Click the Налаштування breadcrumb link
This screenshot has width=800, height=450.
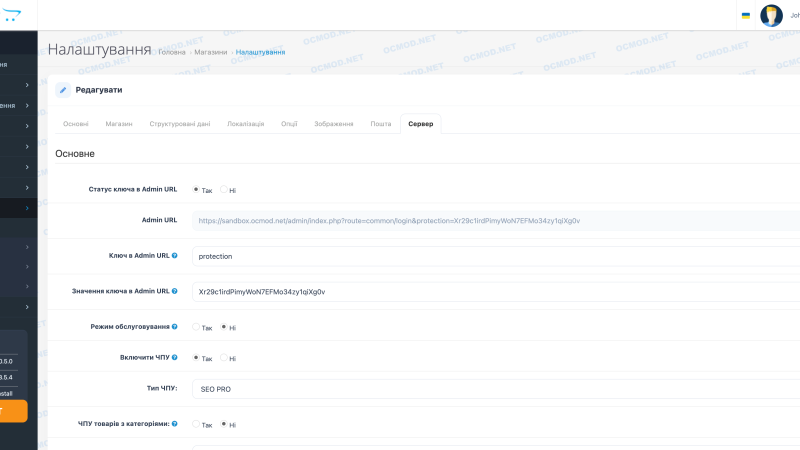pos(260,52)
